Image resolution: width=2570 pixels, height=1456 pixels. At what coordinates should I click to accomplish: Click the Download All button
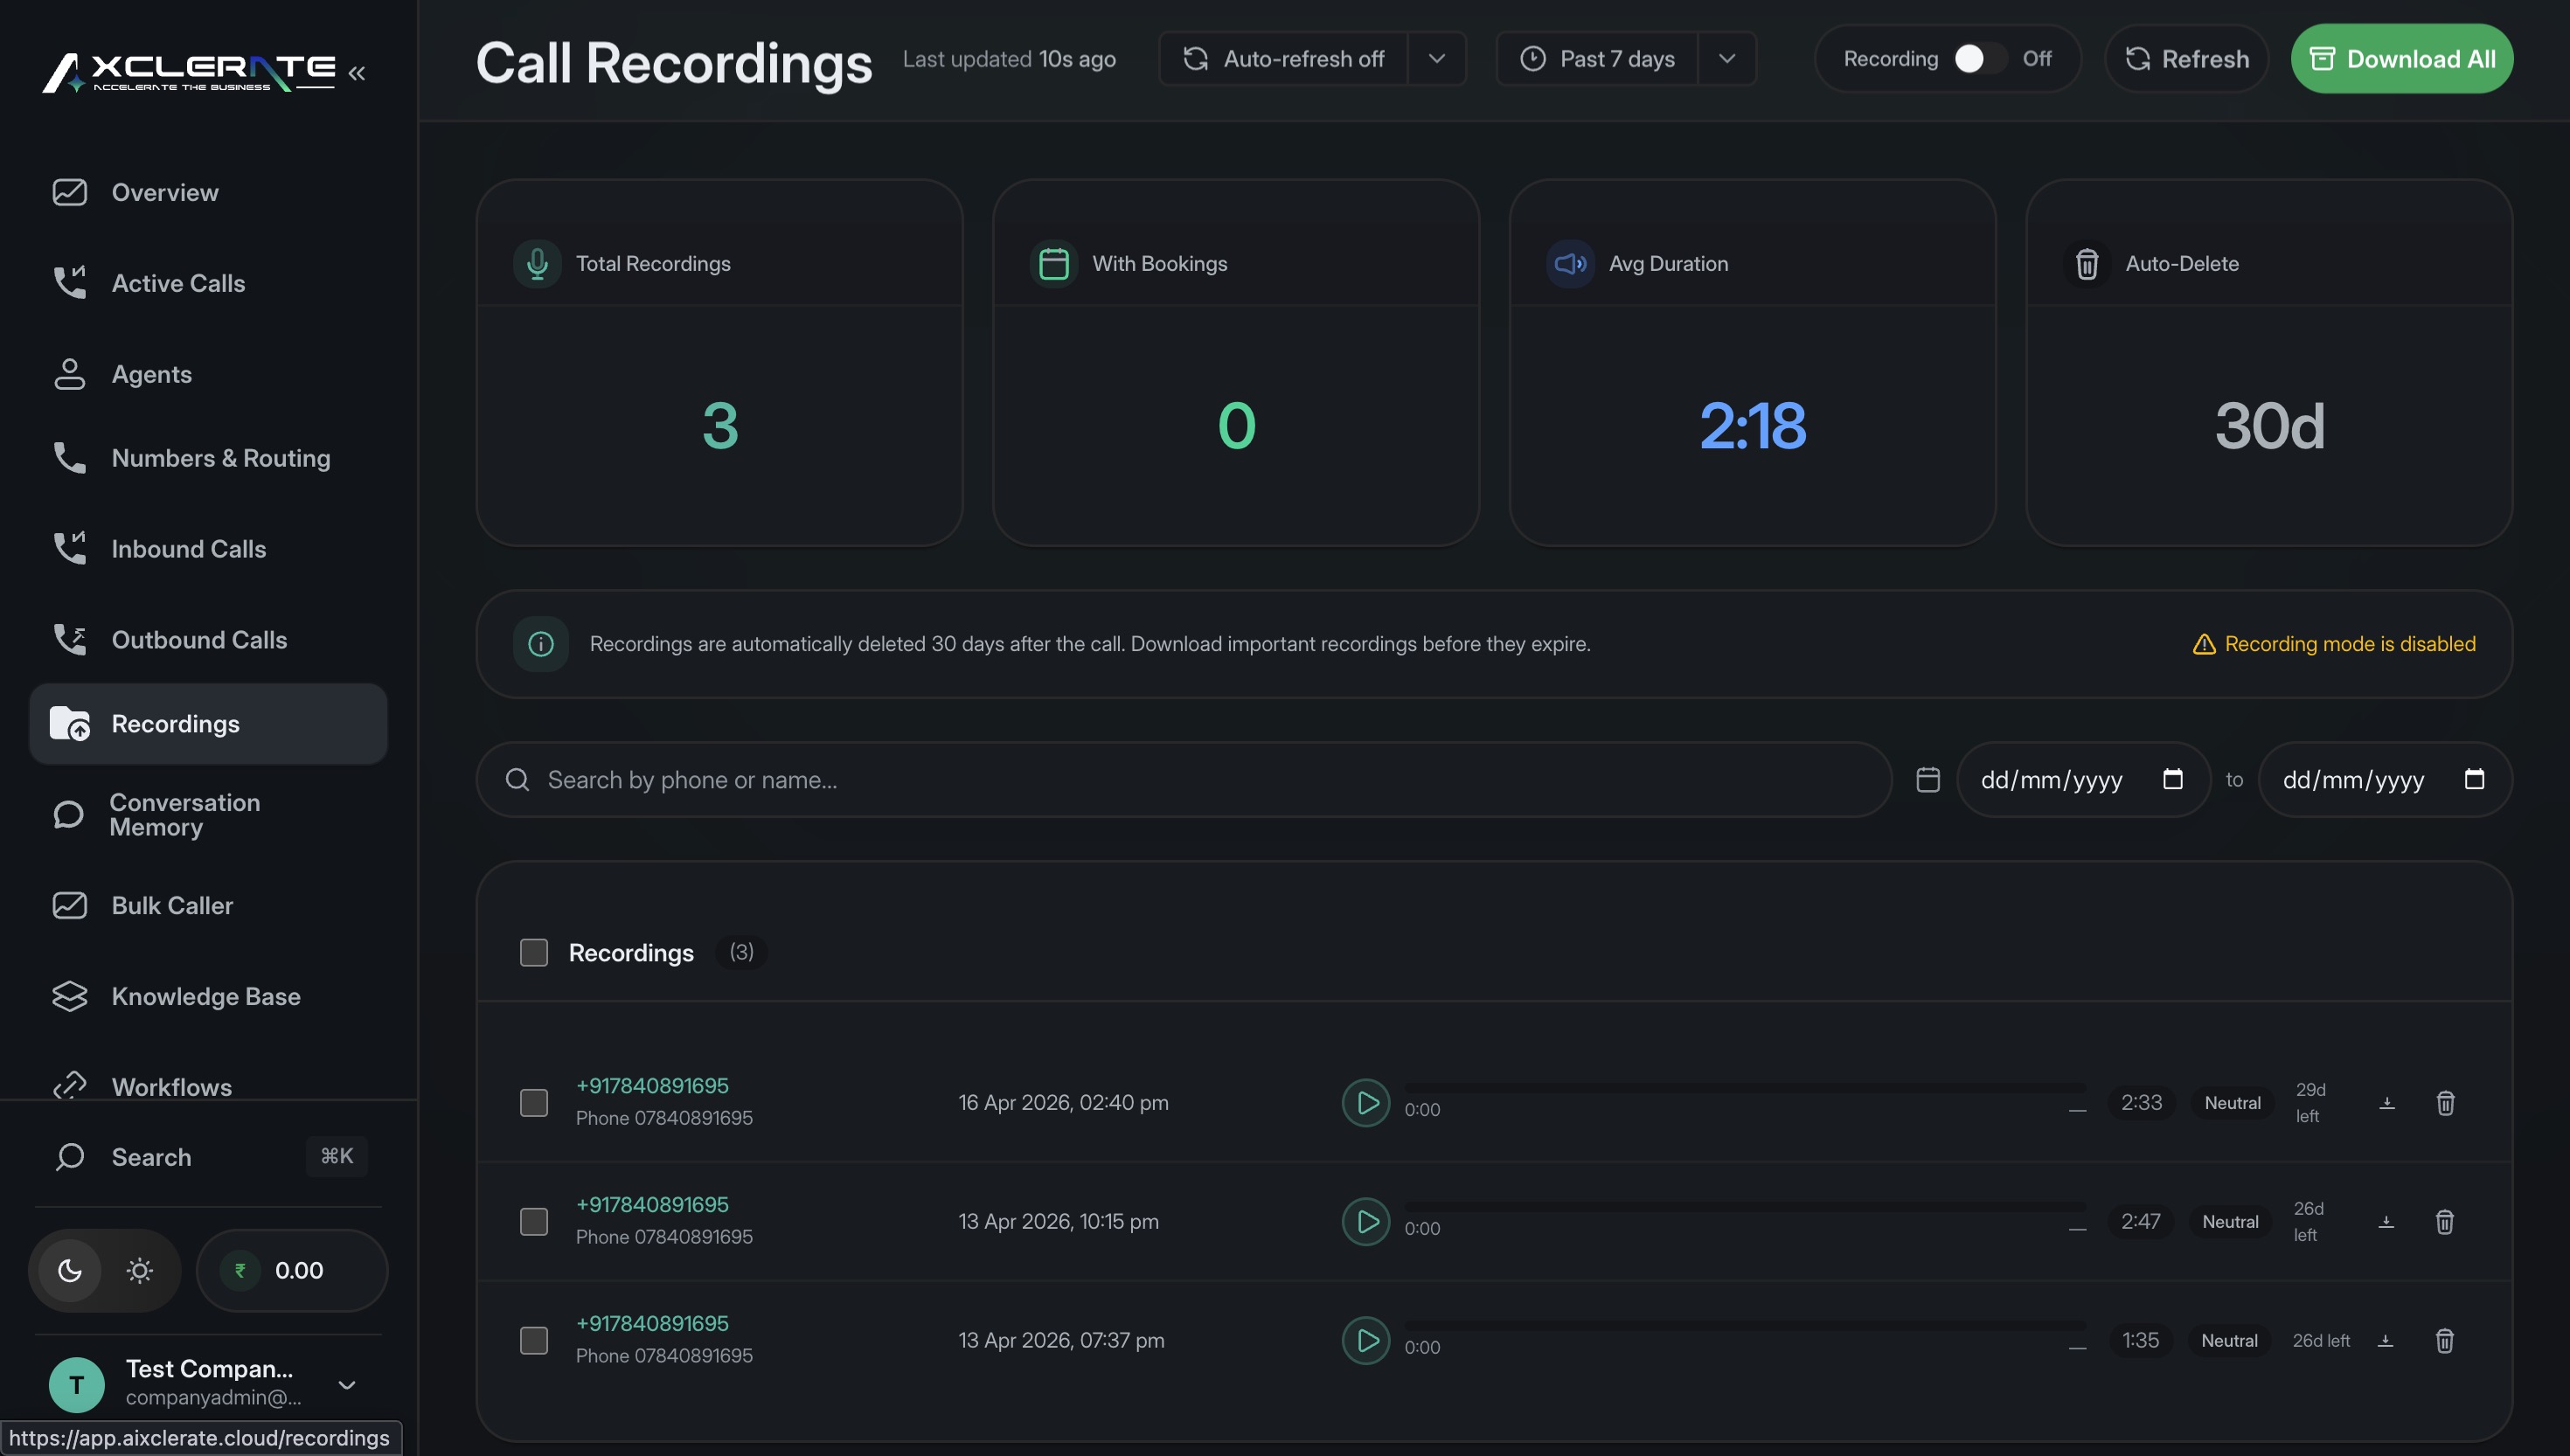(x=2401, y=58)
